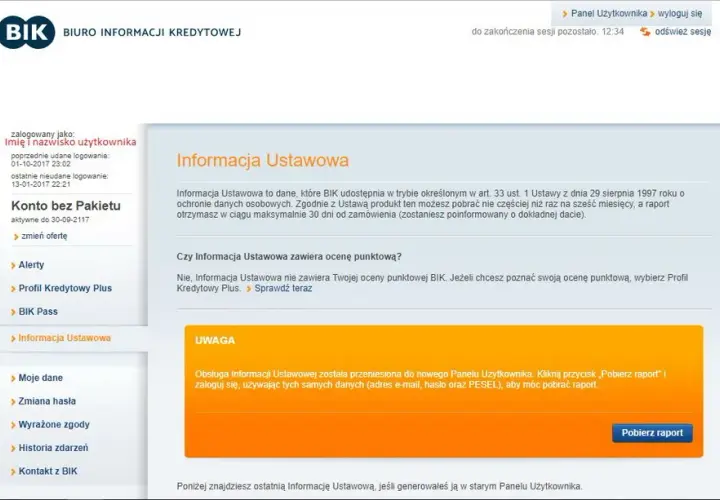Screen dimensions: 720x500
Task: Click the session time remaining 12:34
Action: 613,32
